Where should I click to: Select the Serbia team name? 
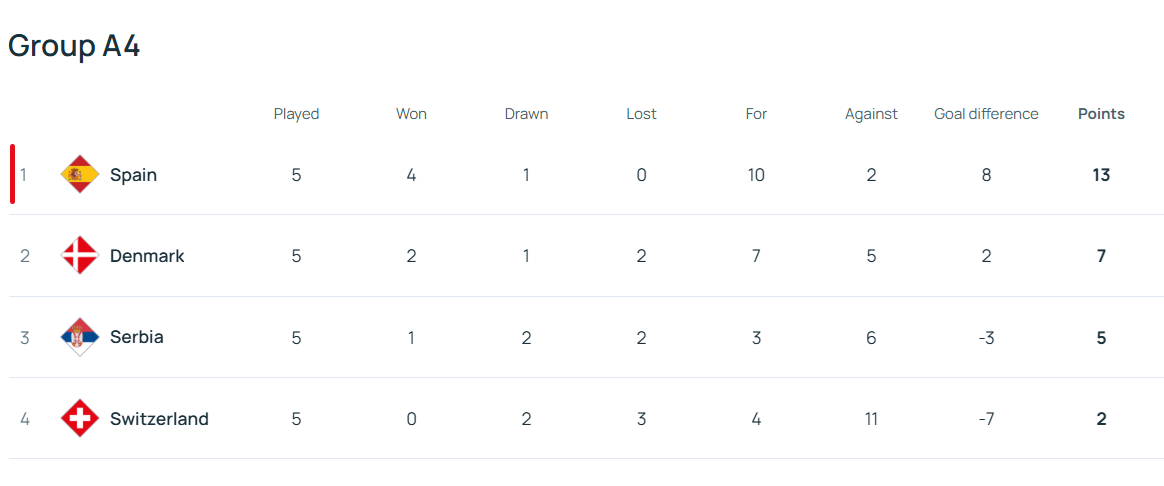[x=136, y=337]
